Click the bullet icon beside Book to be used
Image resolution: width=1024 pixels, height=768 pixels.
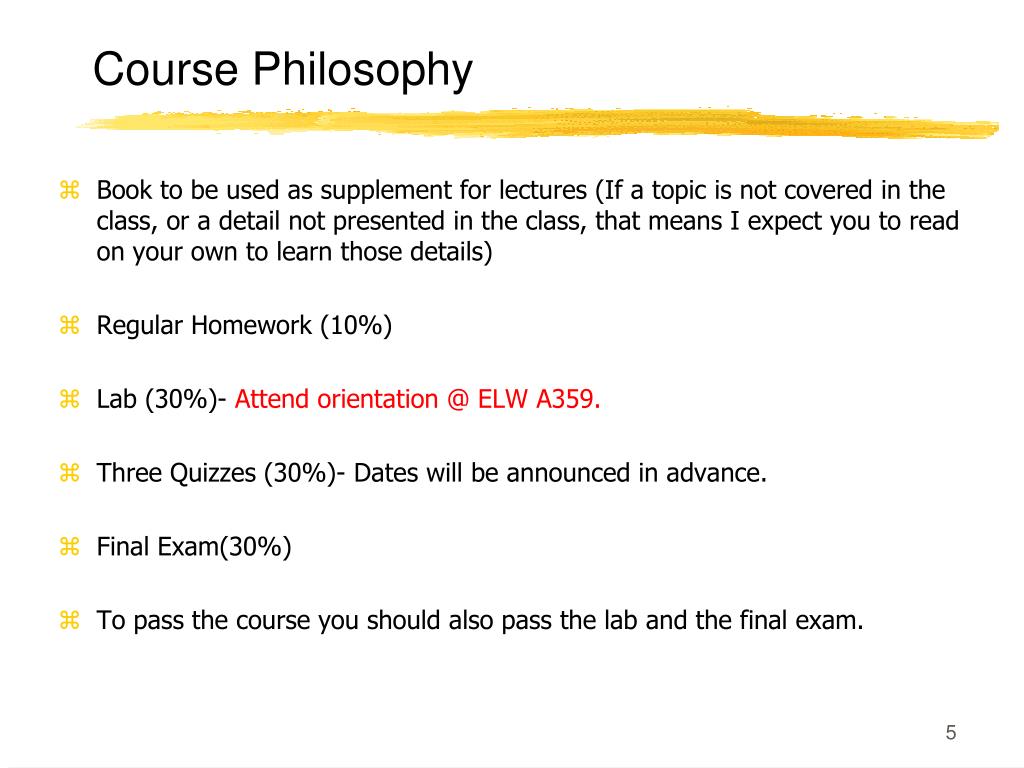(x=69, y=190)
